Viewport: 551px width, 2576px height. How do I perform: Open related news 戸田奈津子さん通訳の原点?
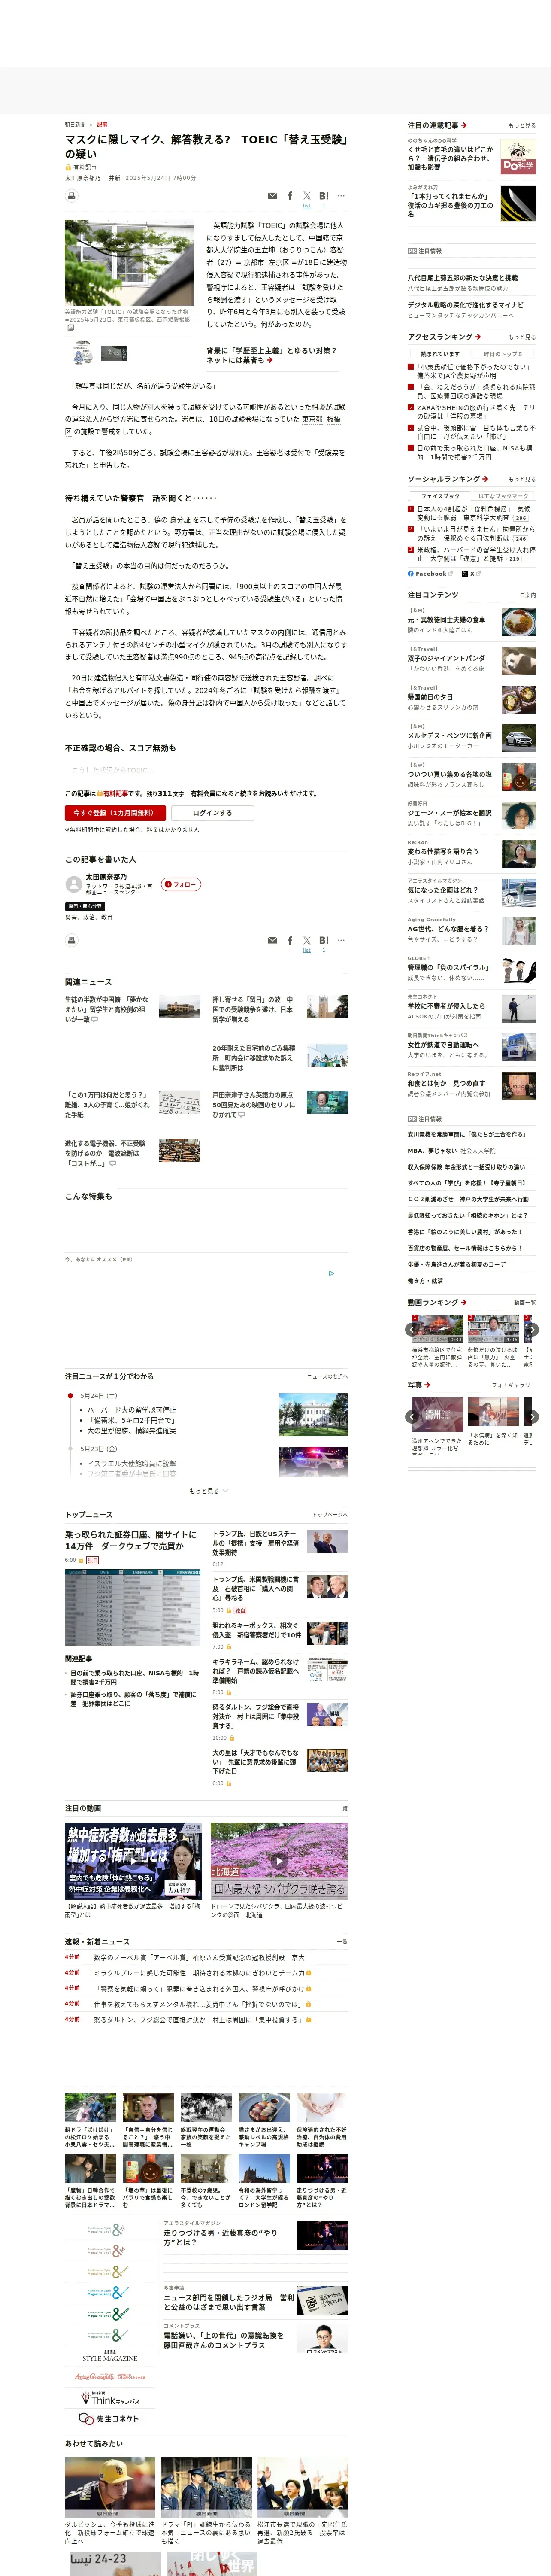253,1105
